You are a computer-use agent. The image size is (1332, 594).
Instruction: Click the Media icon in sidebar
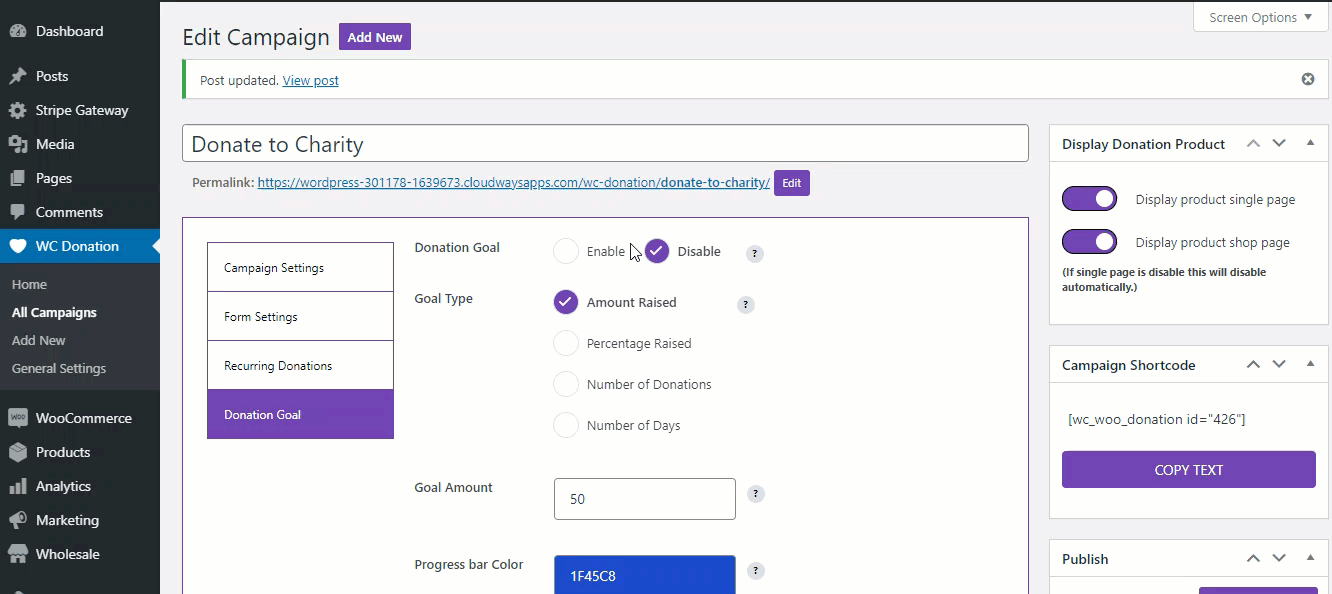coord(18,144)
